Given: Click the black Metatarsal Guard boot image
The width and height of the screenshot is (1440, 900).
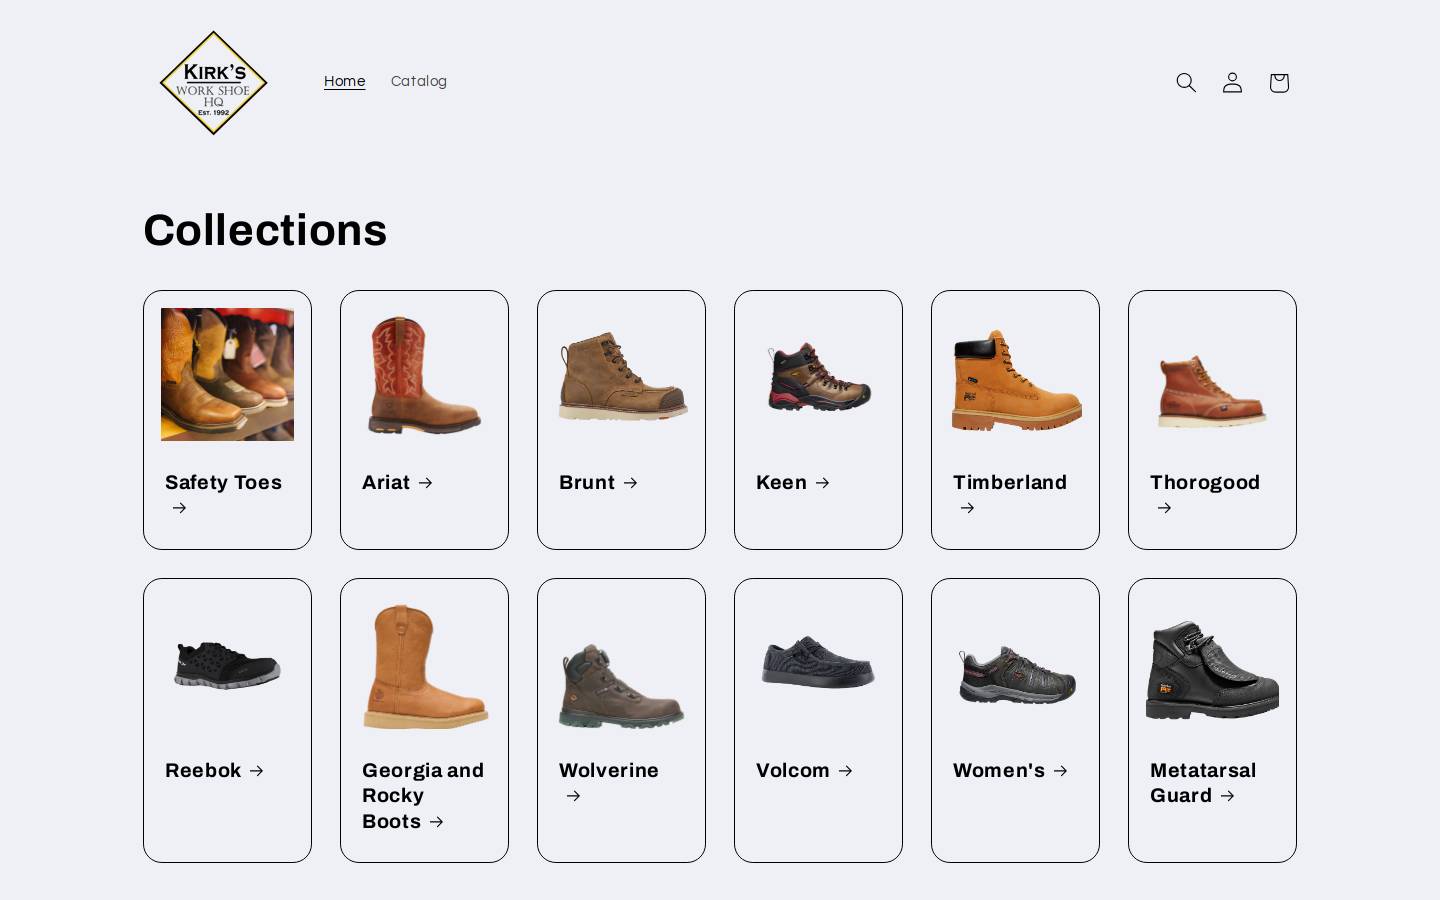Looking at the screenshot, I should point(1212,670).
